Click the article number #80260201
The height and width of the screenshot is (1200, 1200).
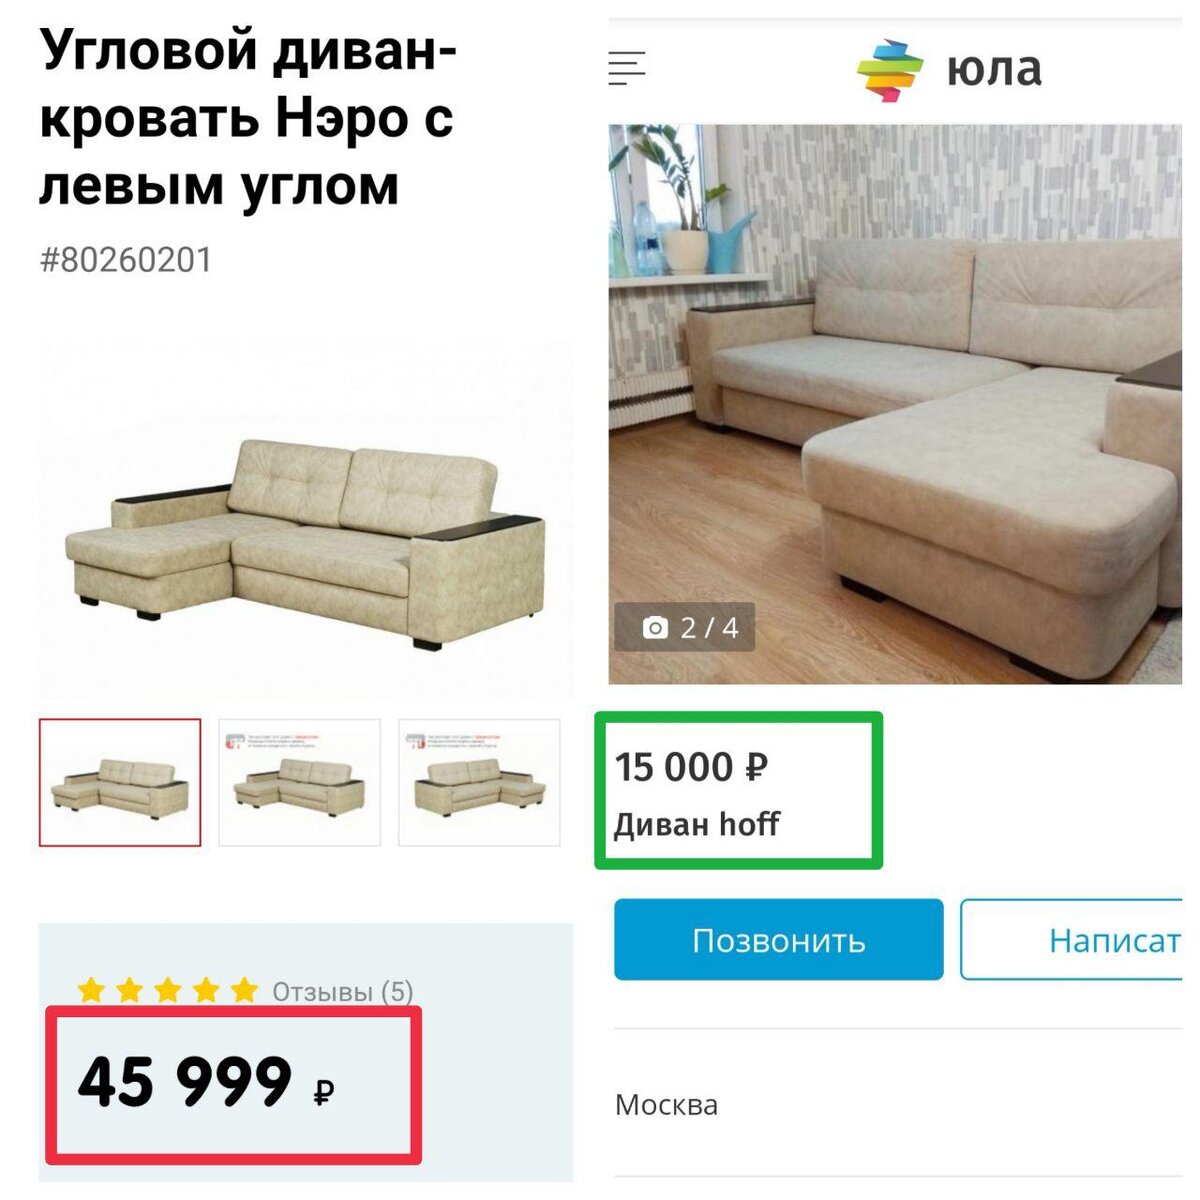click(x=126, y=260)
